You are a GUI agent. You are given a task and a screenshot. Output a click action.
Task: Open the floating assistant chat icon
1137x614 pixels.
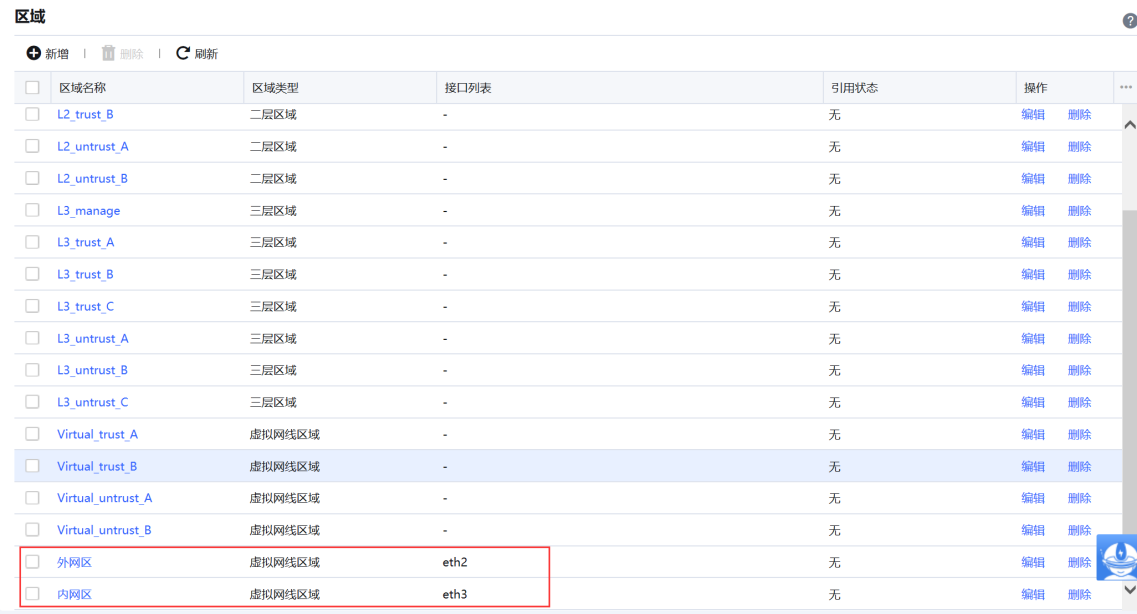pyautogui.click(x=1117, y=557)
